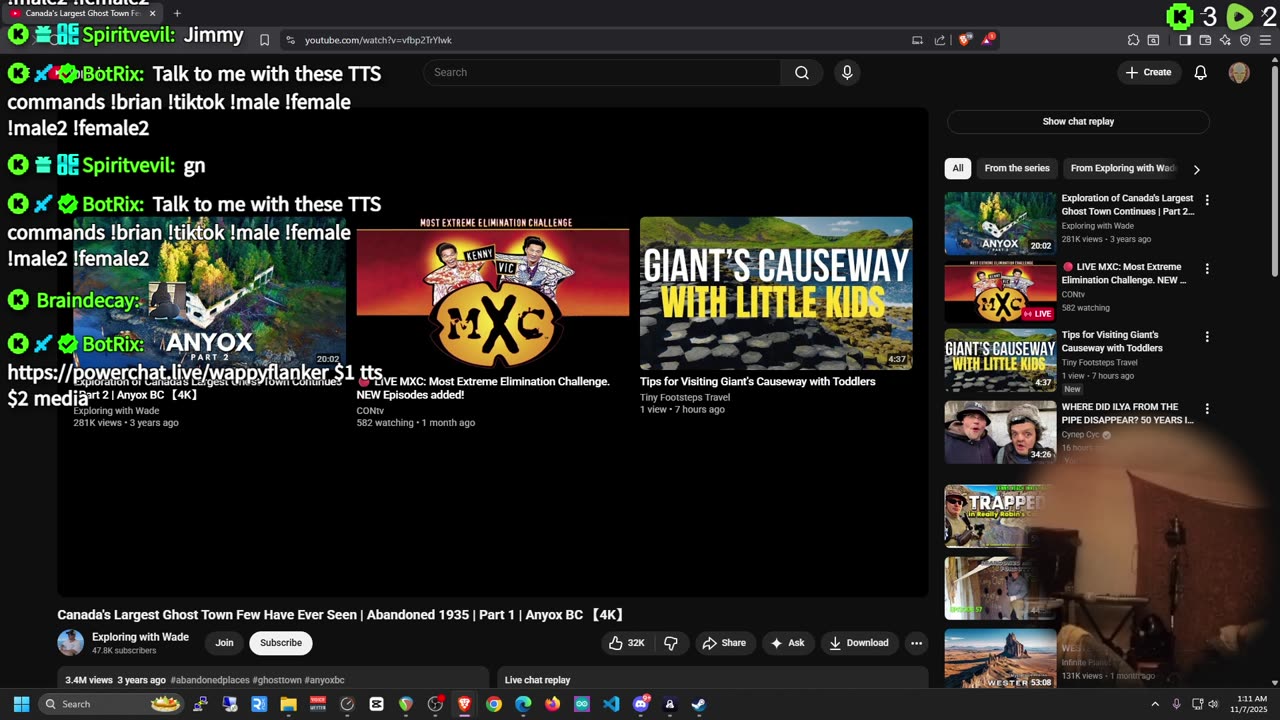
Task: Click the share page icon in address bar
Action: click(940, 40)
